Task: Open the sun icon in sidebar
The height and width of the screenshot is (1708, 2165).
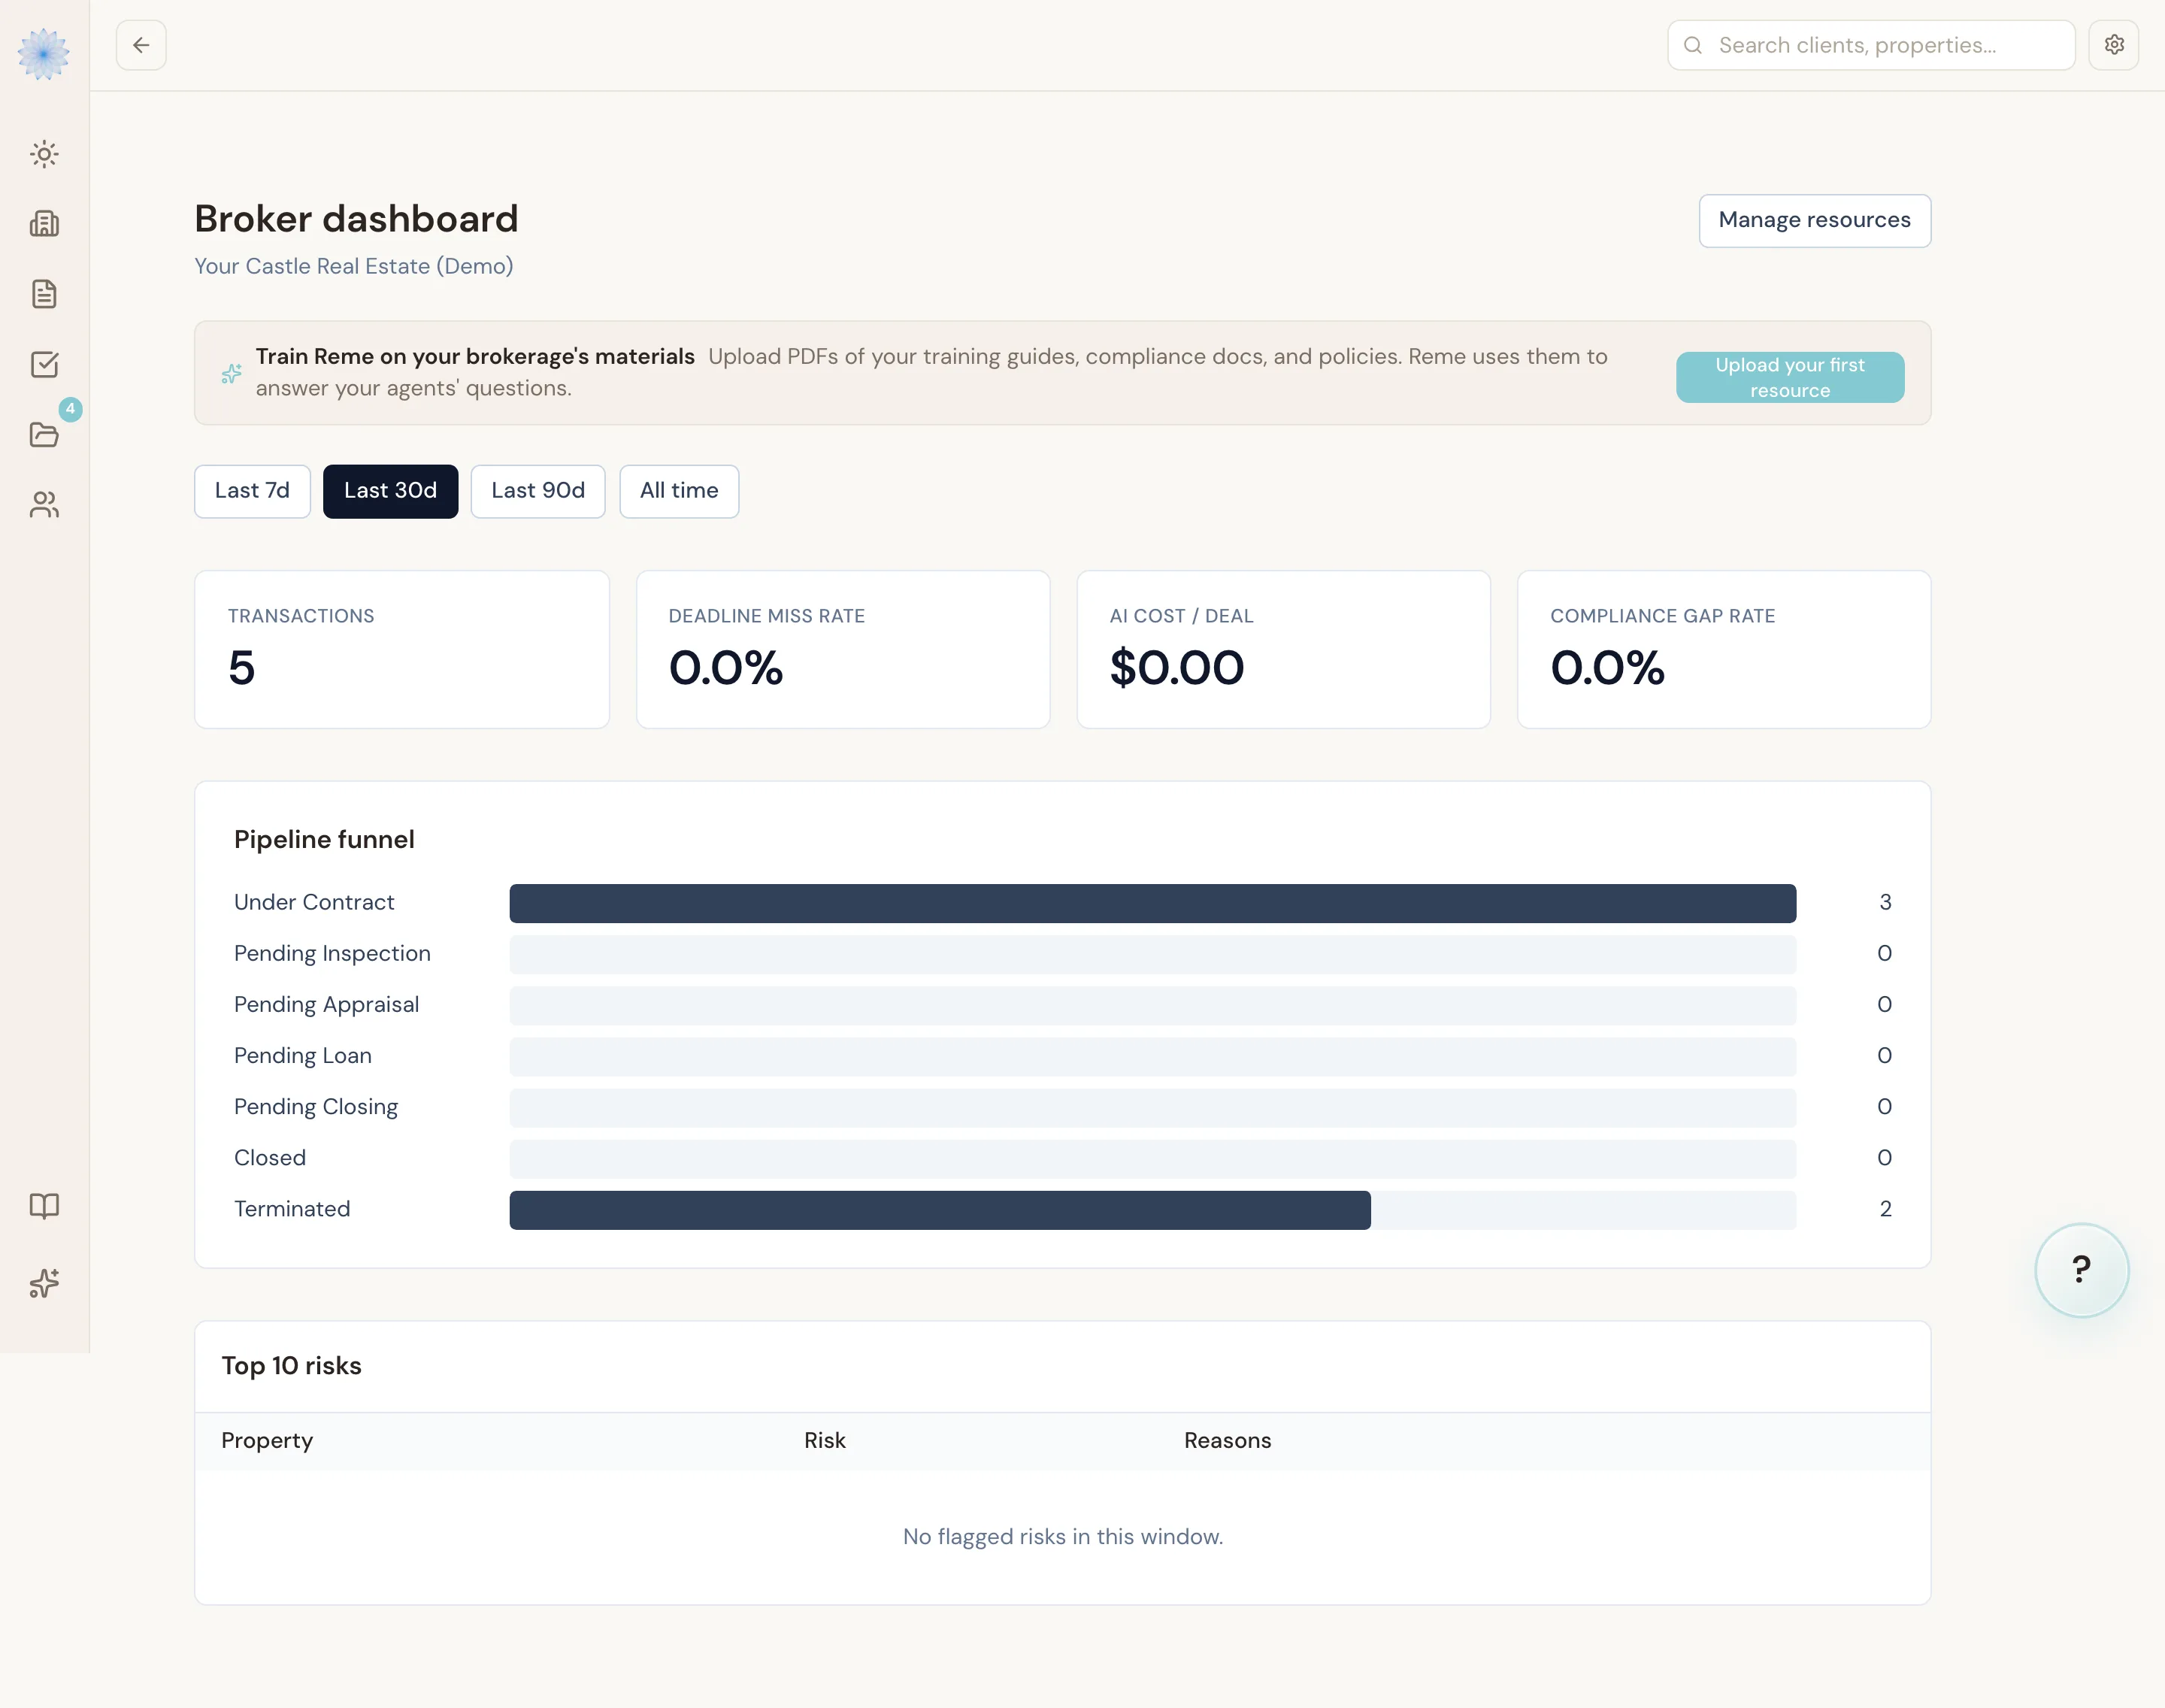Action: tap(44, 154)
